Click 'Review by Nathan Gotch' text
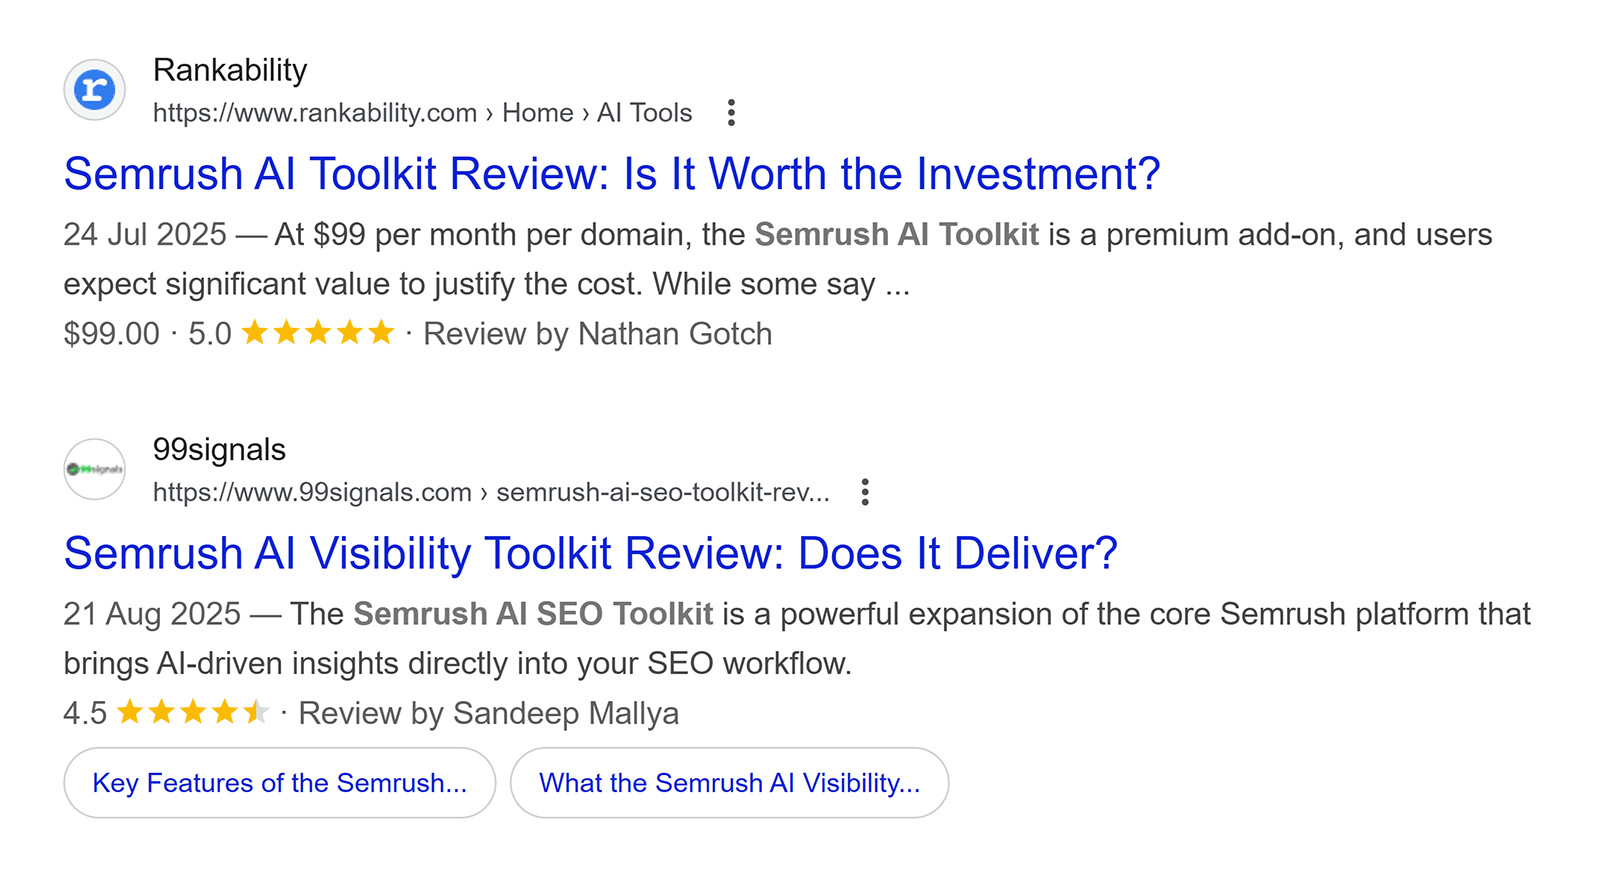 click(x=597, y=334)
